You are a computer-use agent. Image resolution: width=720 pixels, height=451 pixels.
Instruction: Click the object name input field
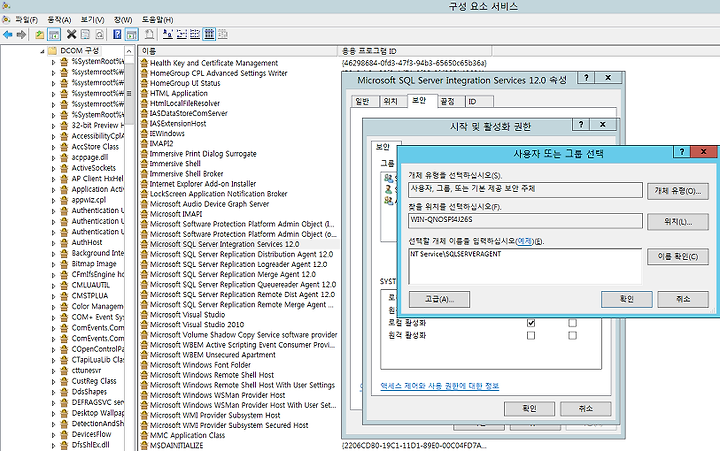coord(525,266)
